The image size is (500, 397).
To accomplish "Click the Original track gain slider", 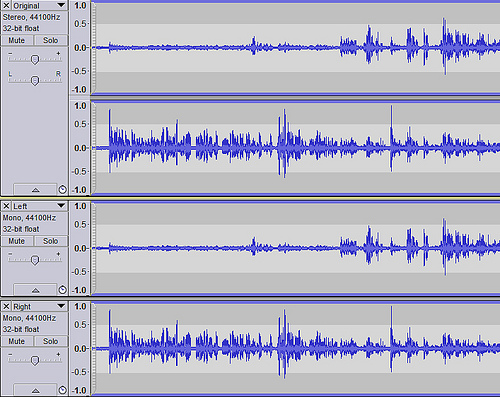I will 35,59.
